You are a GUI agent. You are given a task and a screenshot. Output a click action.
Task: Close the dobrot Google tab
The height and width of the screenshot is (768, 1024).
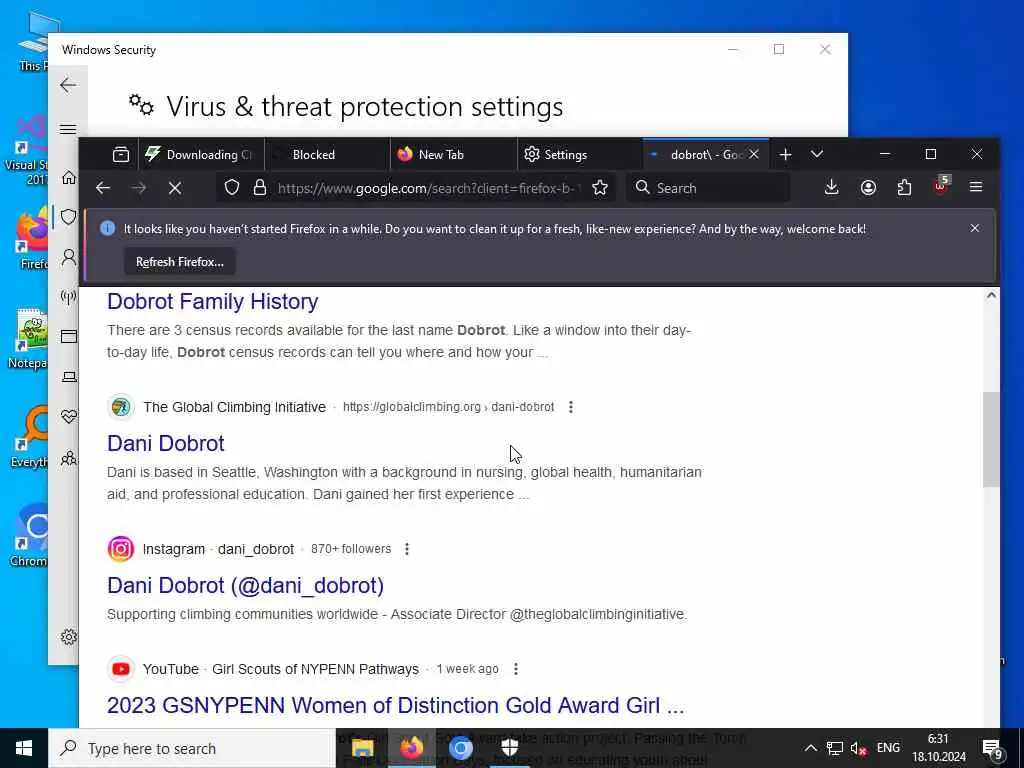[754, 155]
